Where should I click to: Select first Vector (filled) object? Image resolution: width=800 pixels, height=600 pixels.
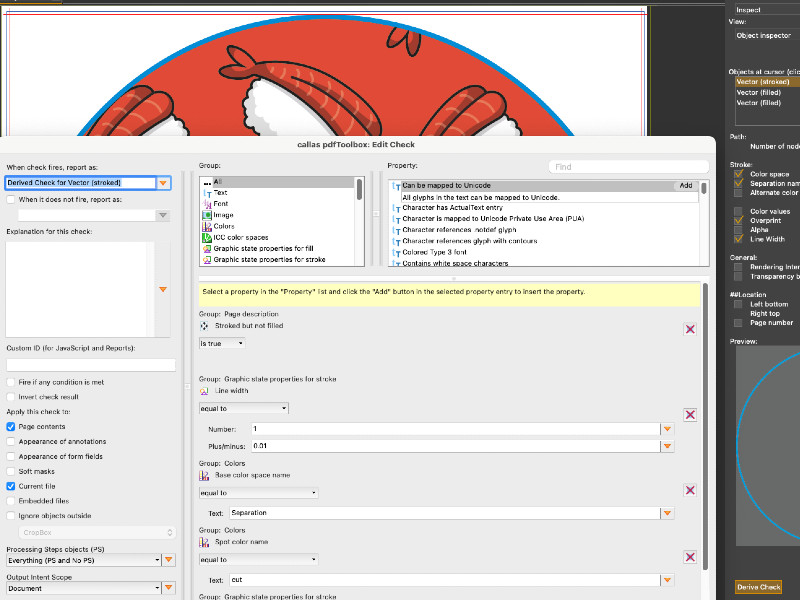pos(767,92)
